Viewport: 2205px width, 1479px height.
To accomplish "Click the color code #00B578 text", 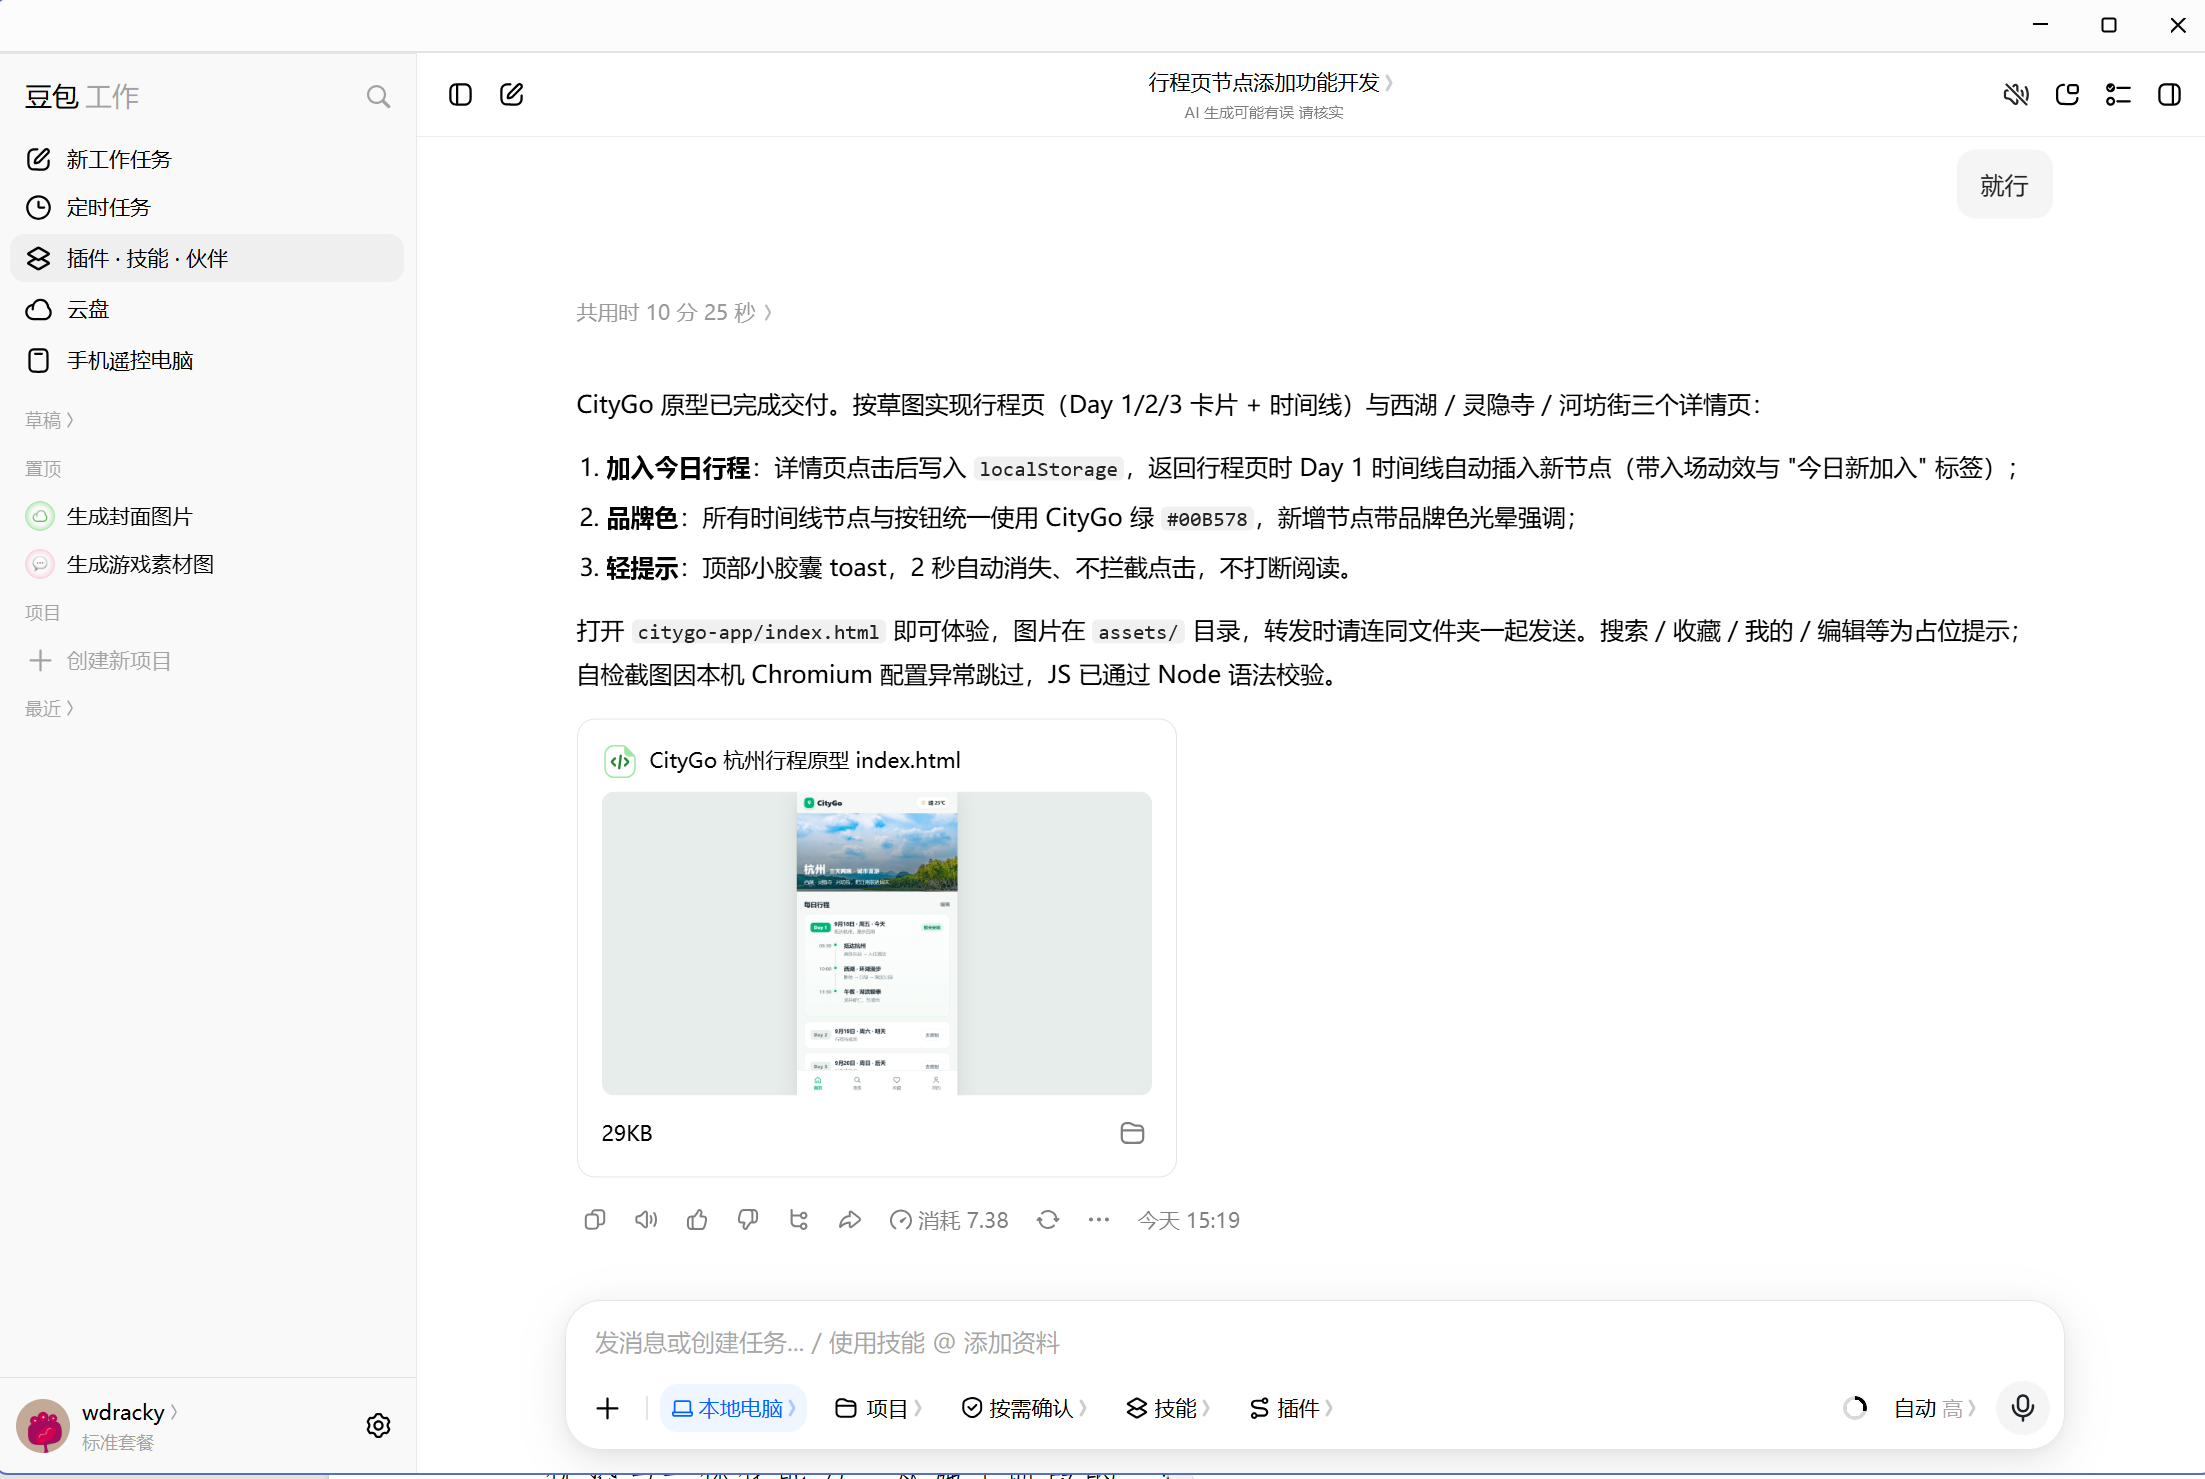I will click(1207, 518).
